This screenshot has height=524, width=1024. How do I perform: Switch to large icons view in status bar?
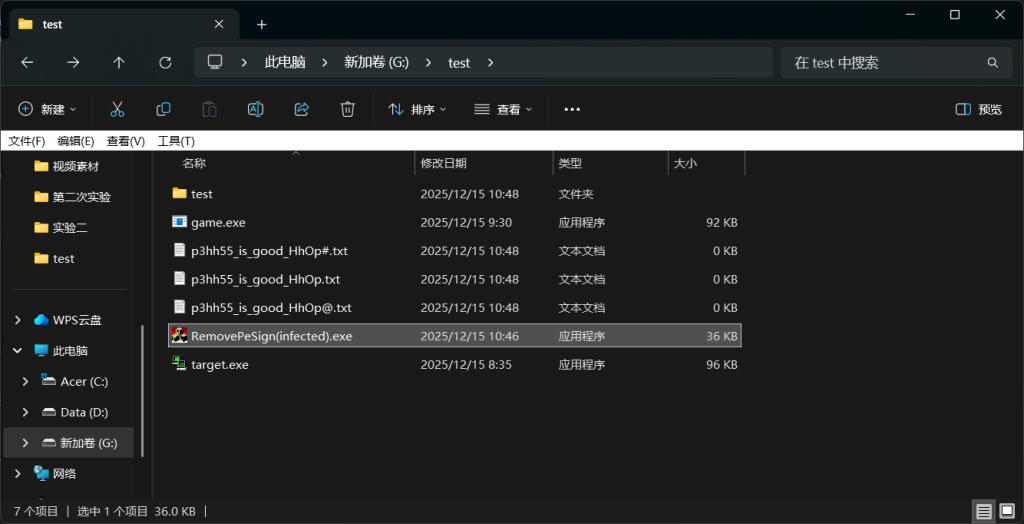(x=1006, y=511)
